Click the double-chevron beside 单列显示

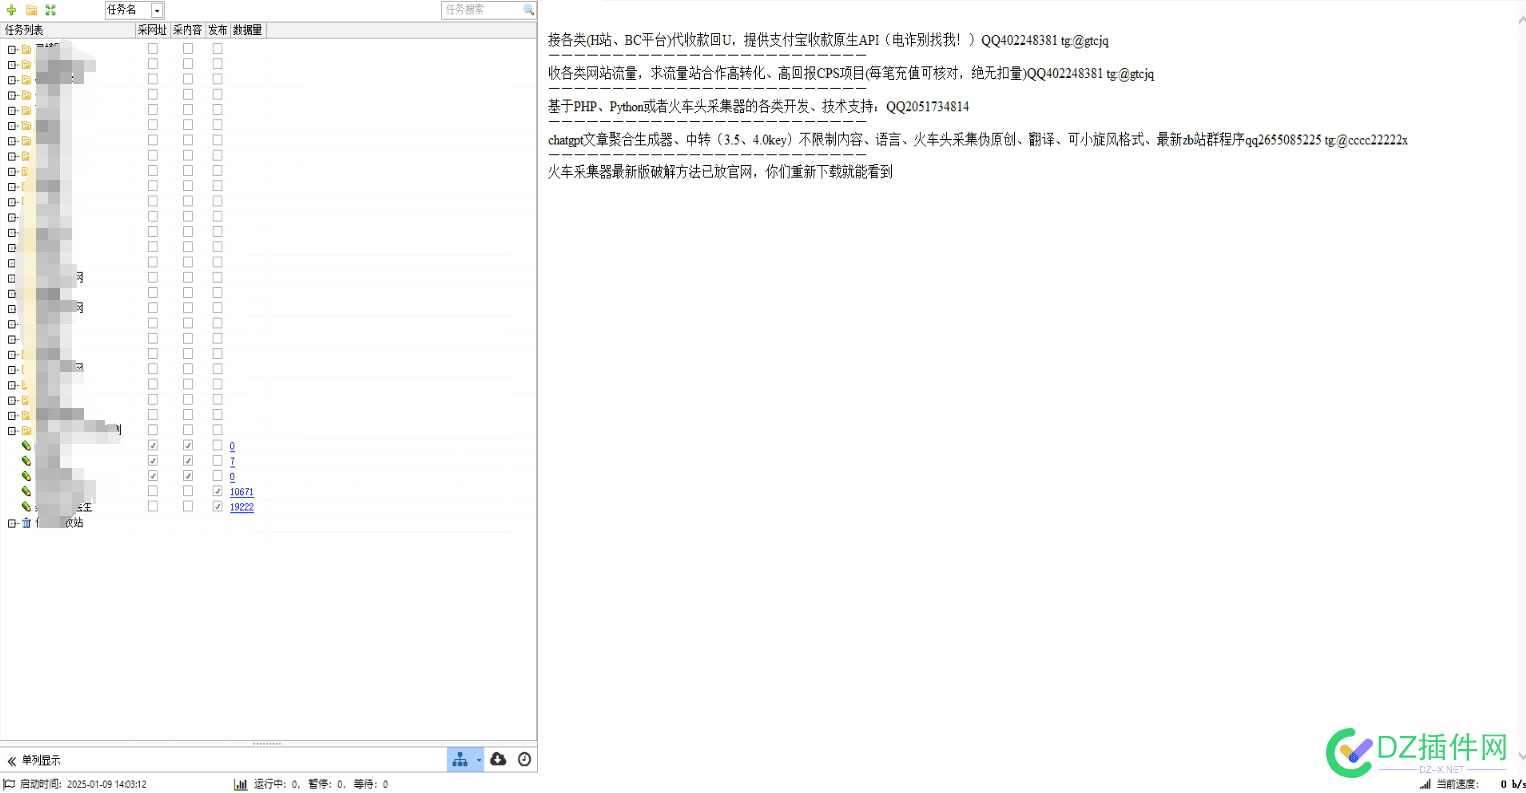12,761
